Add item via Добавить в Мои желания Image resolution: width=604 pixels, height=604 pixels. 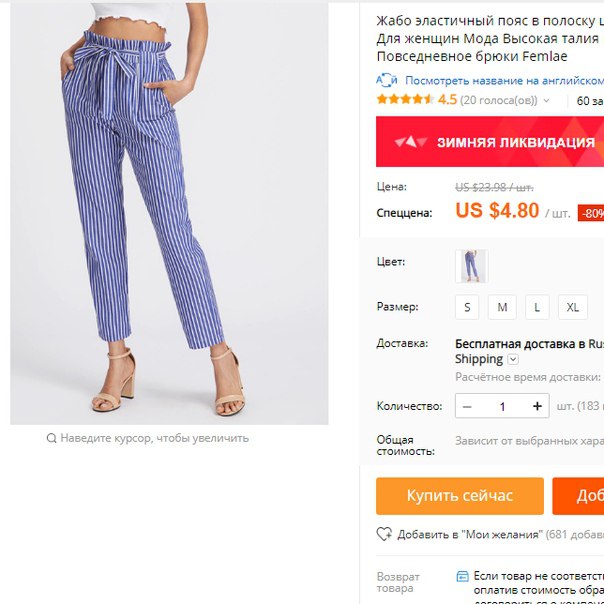pyautogui.click(x=470, y=534)
